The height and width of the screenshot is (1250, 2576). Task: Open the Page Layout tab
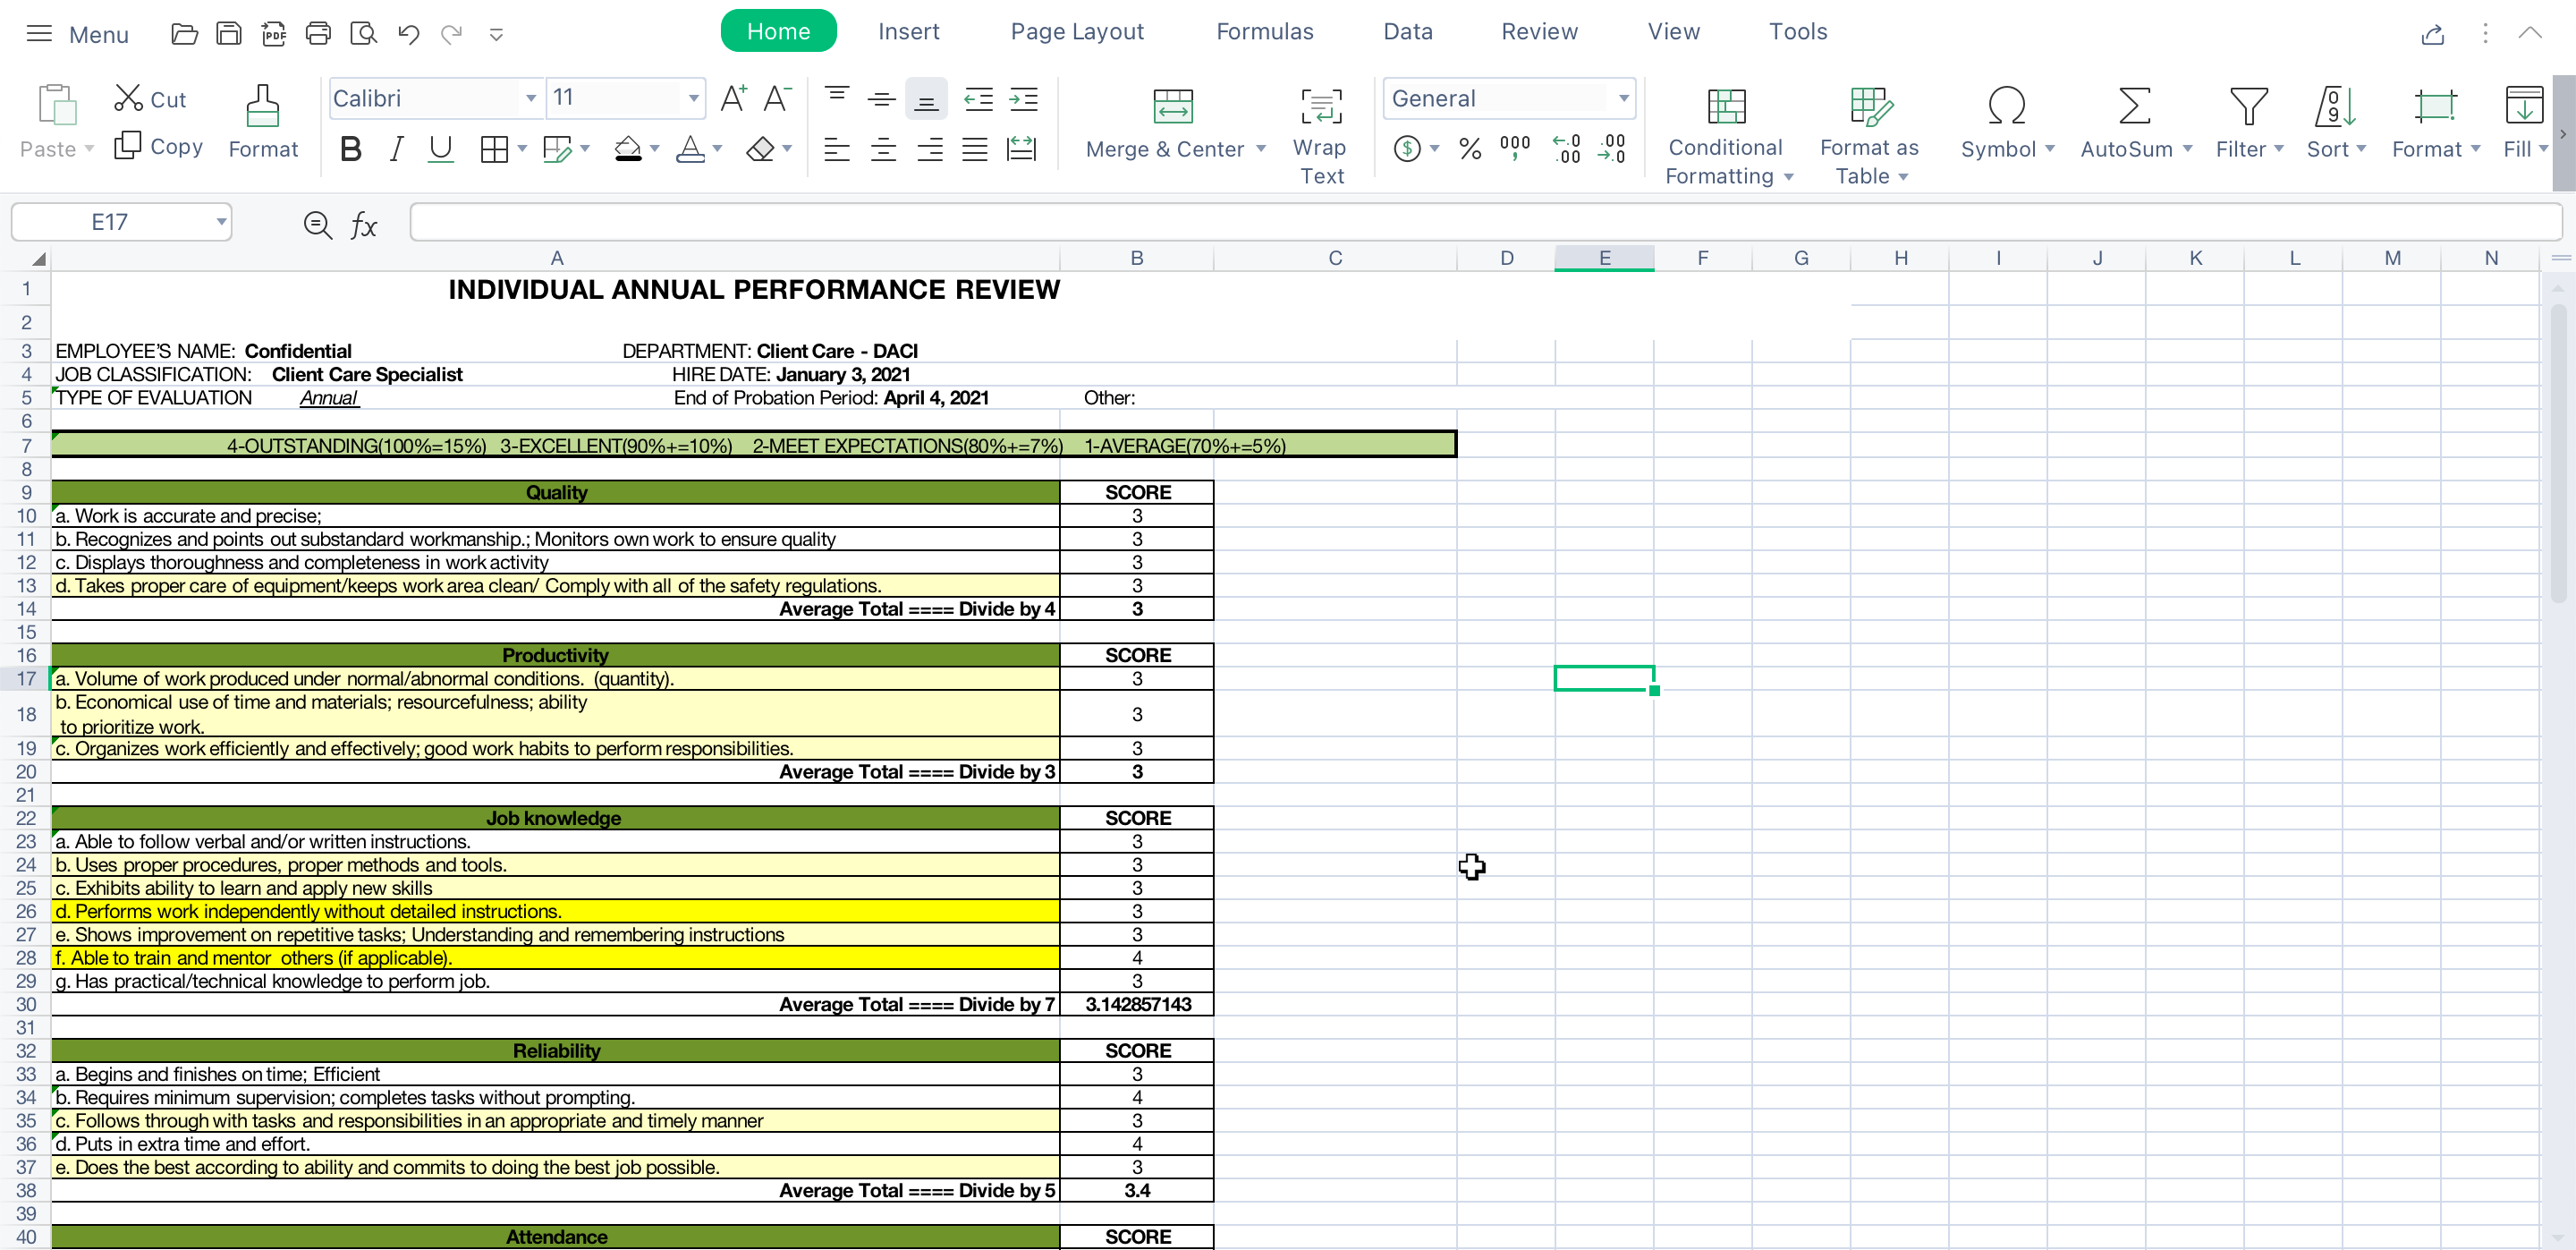pyautogui.click(x=1076, y=32)
